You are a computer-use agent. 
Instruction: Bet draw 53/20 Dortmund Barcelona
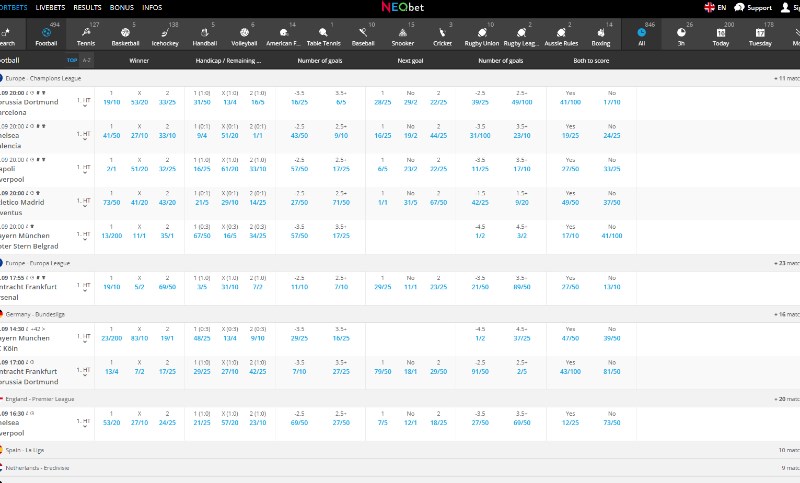139,102
